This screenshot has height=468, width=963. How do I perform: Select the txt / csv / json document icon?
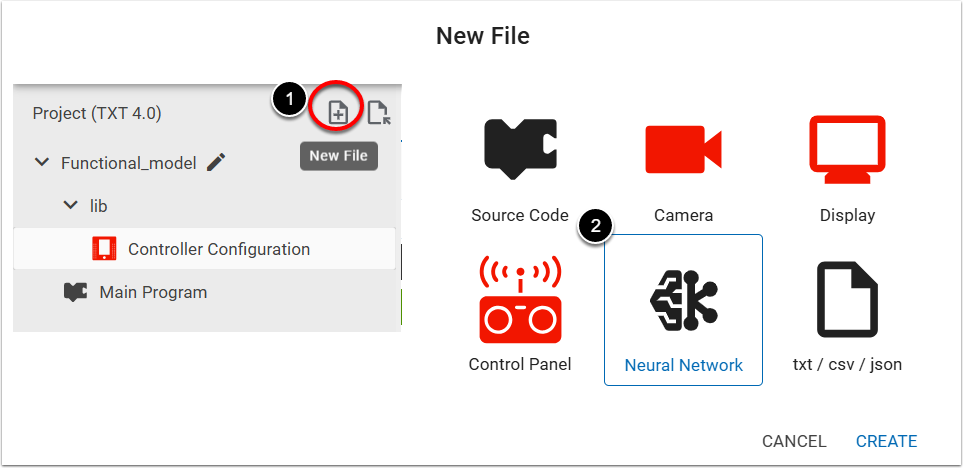pos(846,300)
